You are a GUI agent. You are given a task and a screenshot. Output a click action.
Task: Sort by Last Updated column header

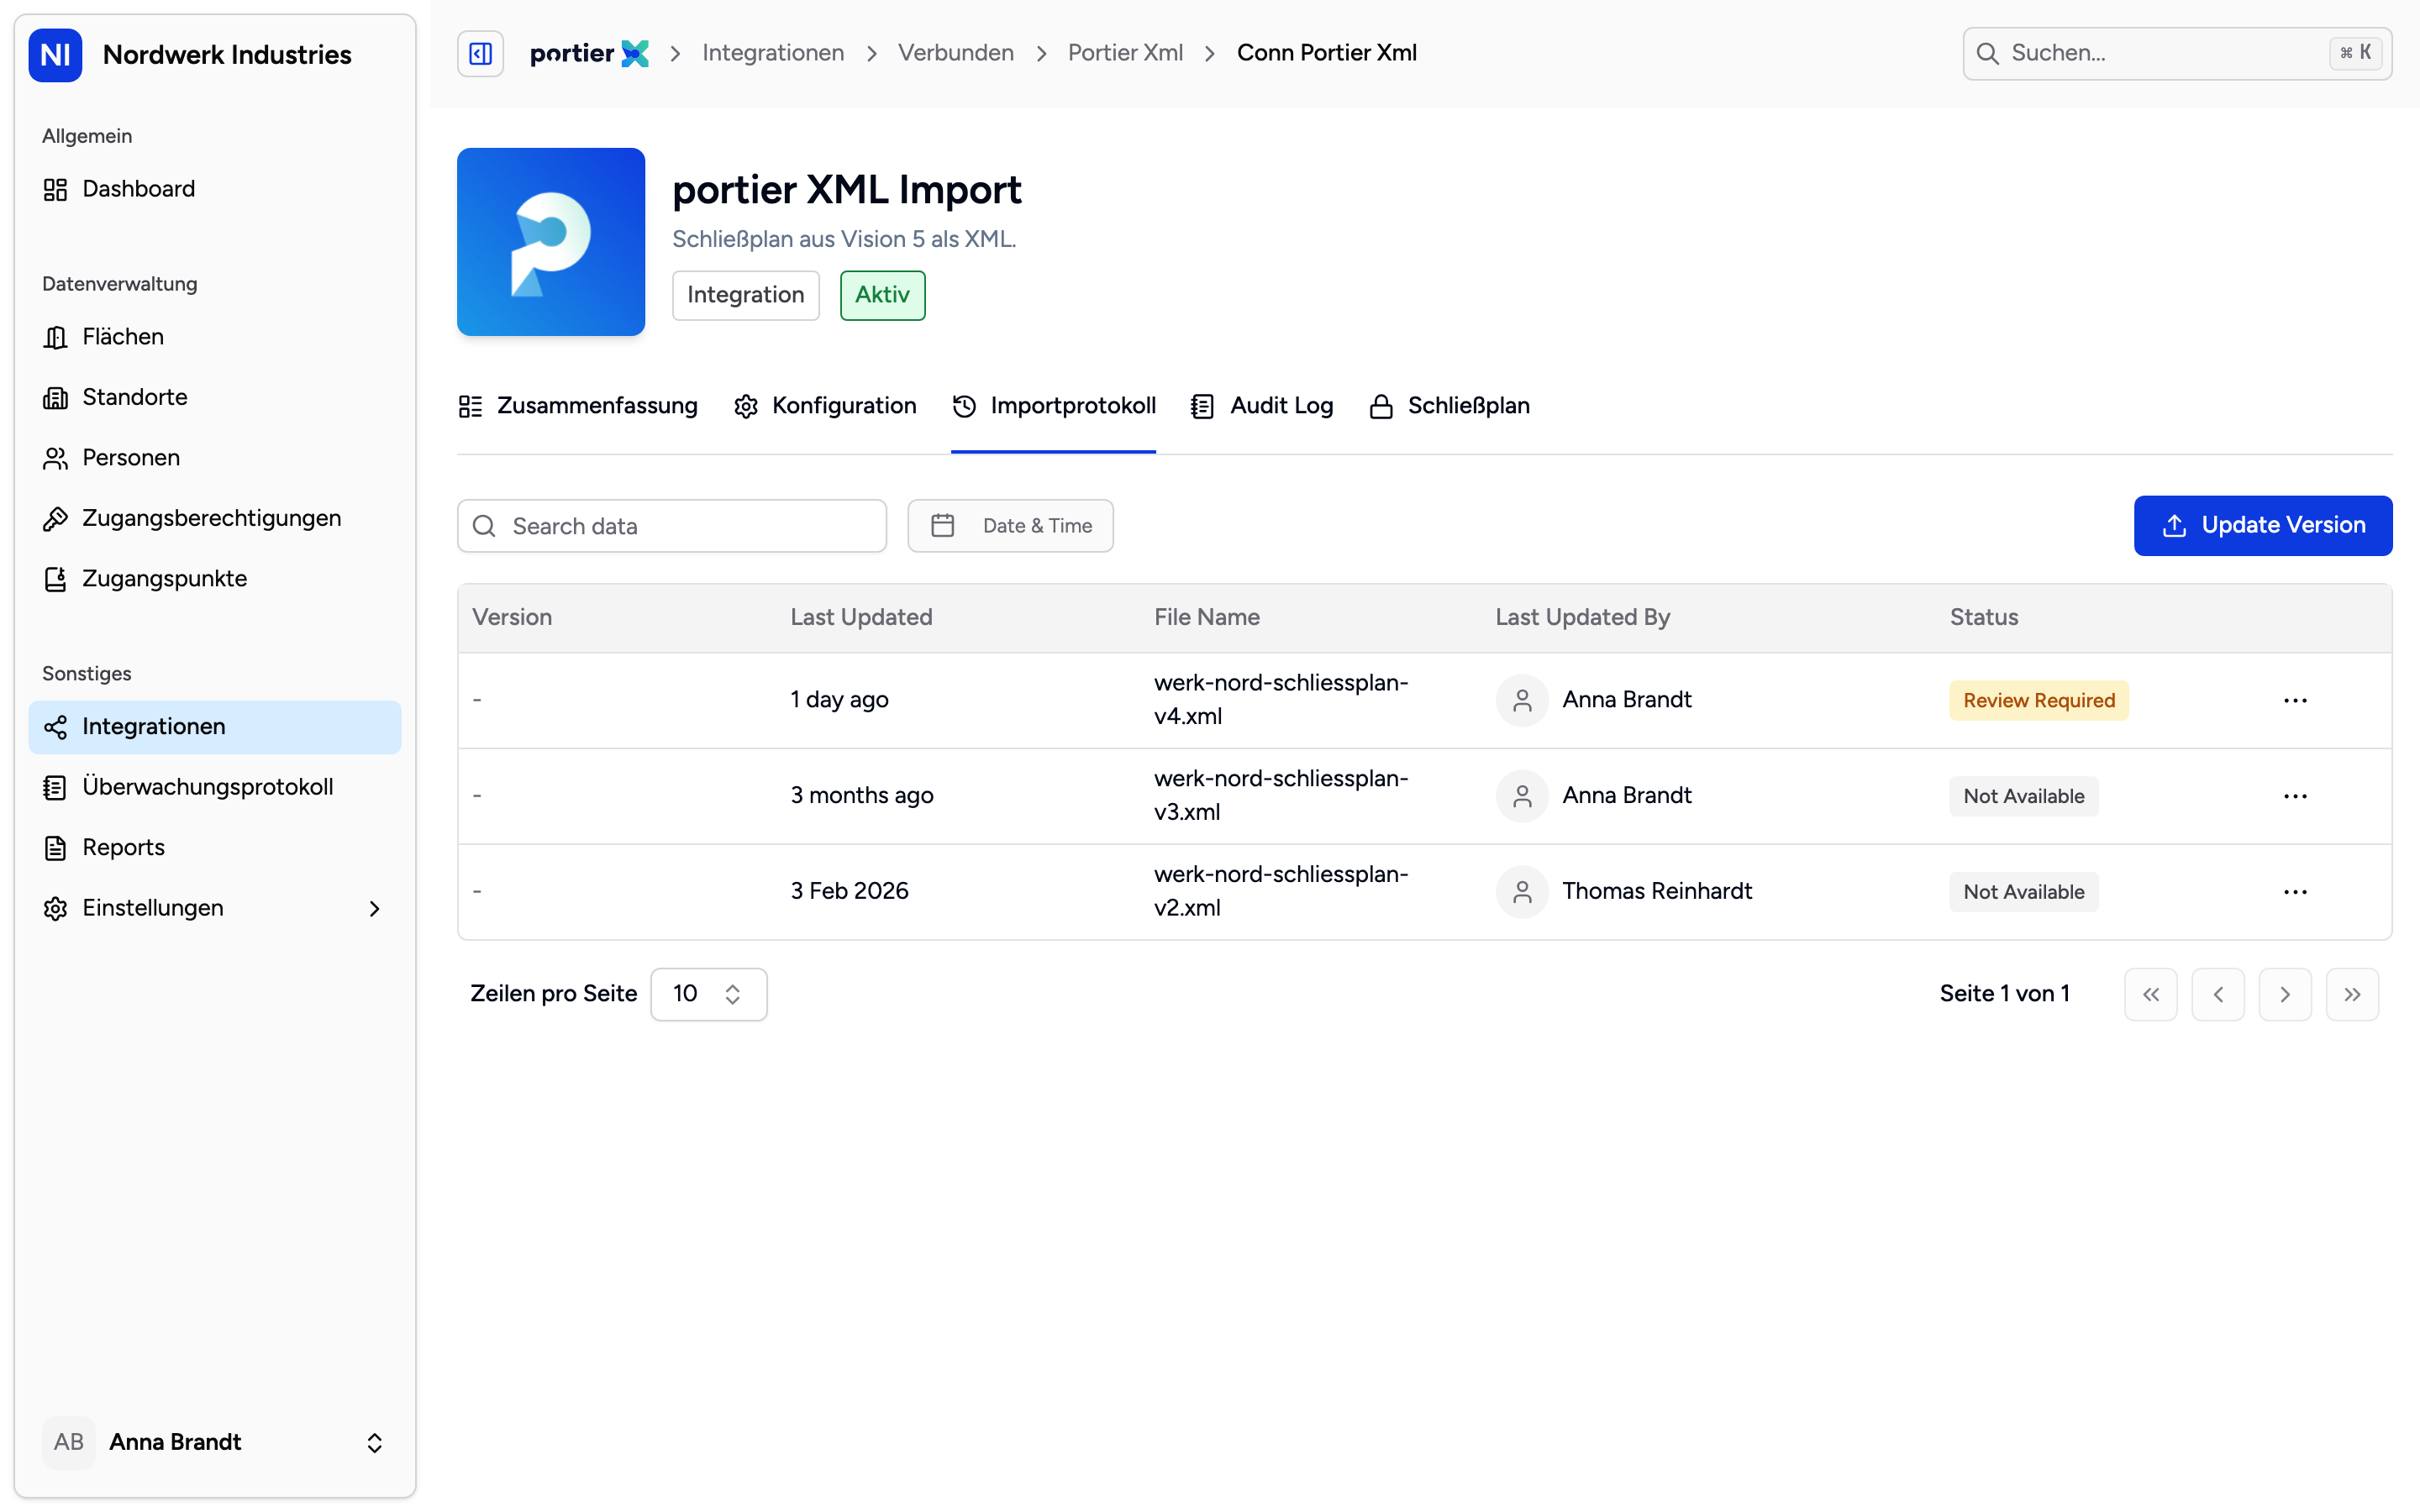861,617
